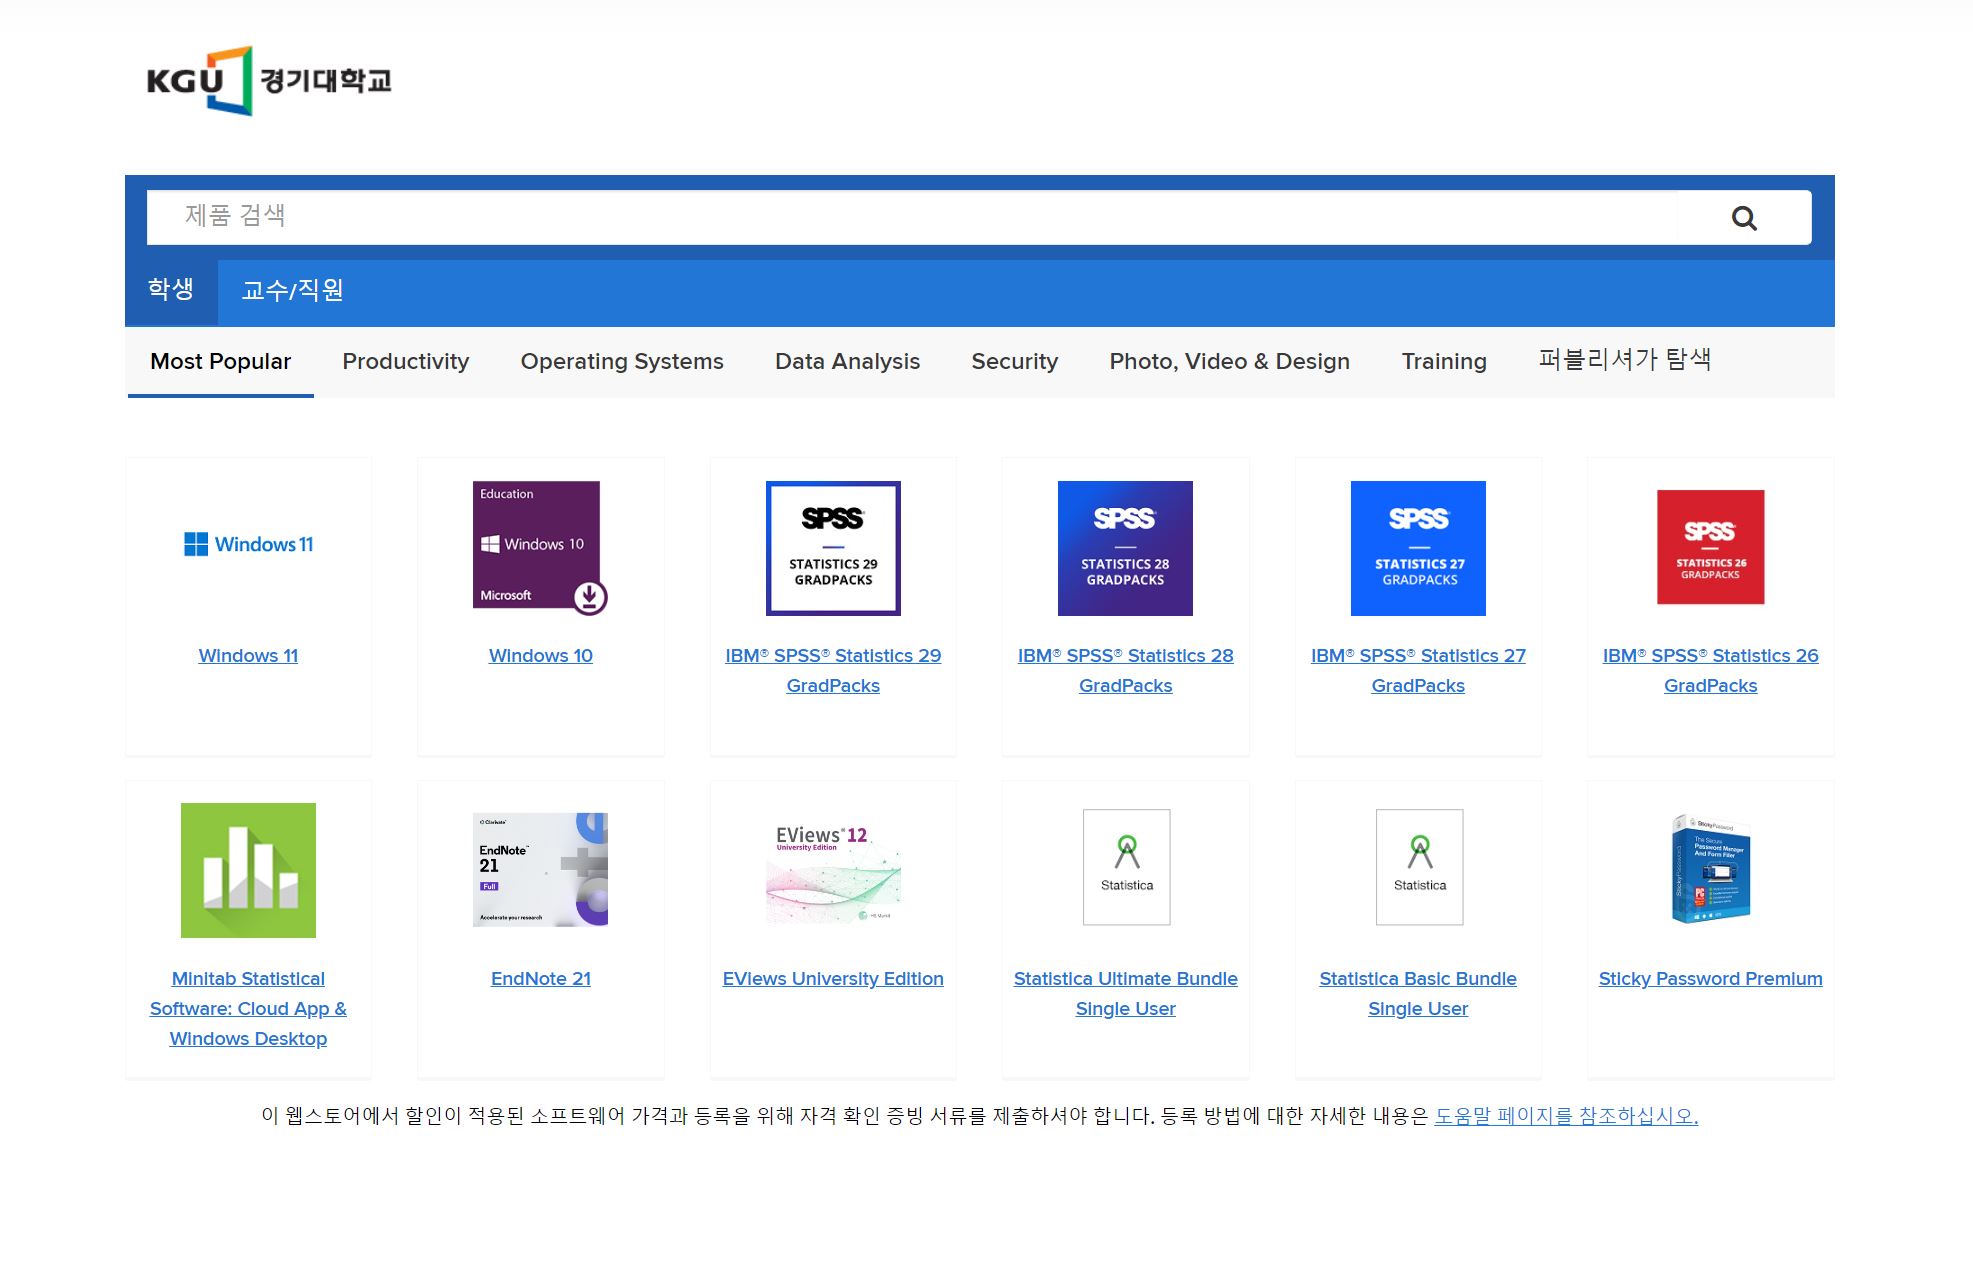The image size is (1973, 1287).
Task: Click the magnifying glass search icon
Action: click(x=1744, y=218)
